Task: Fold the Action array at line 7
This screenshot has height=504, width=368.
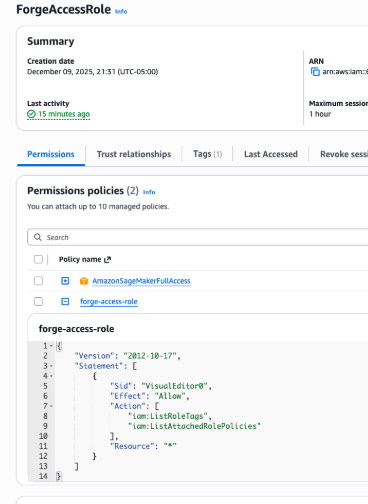Action: click(x=51, y=406)
